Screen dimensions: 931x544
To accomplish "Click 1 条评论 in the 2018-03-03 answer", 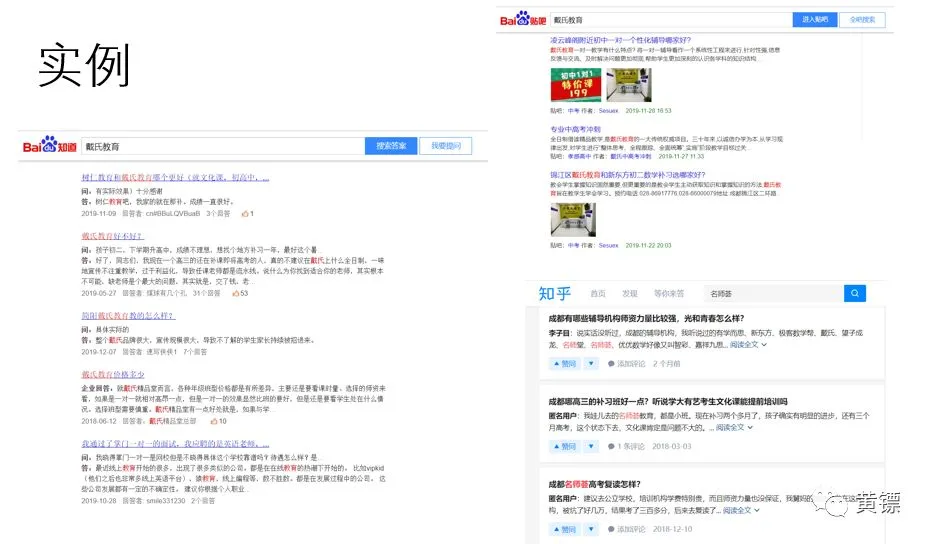I will point(631,446).
